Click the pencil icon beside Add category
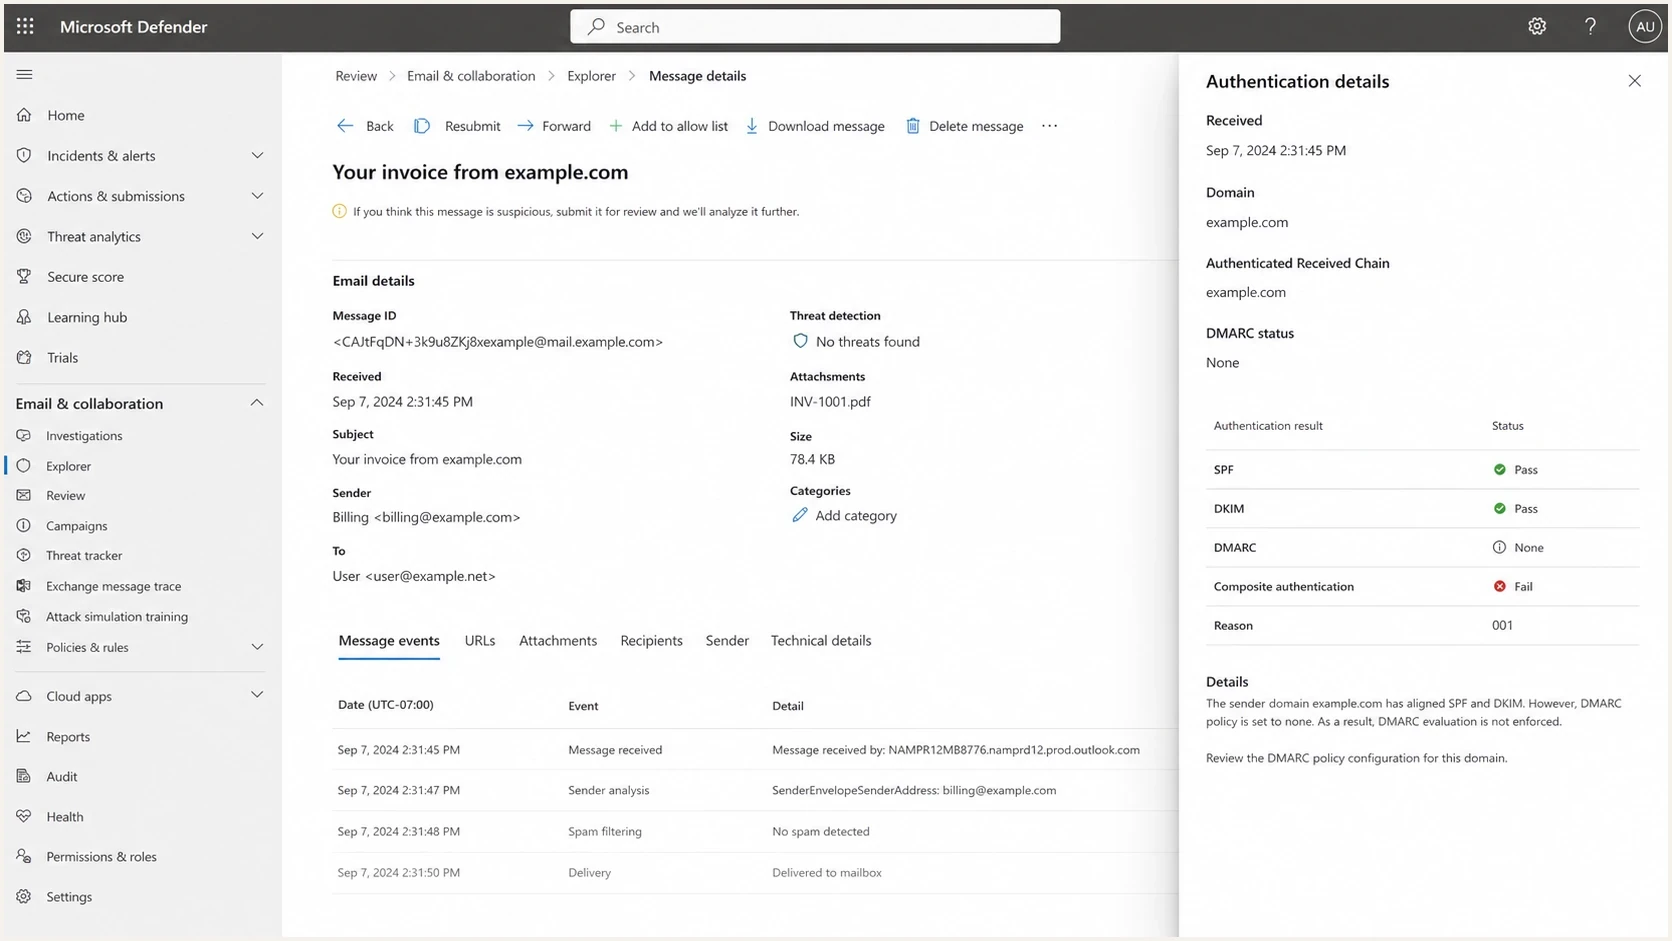The height and width of the screenshot is (941, 1672). coord(799,515)
